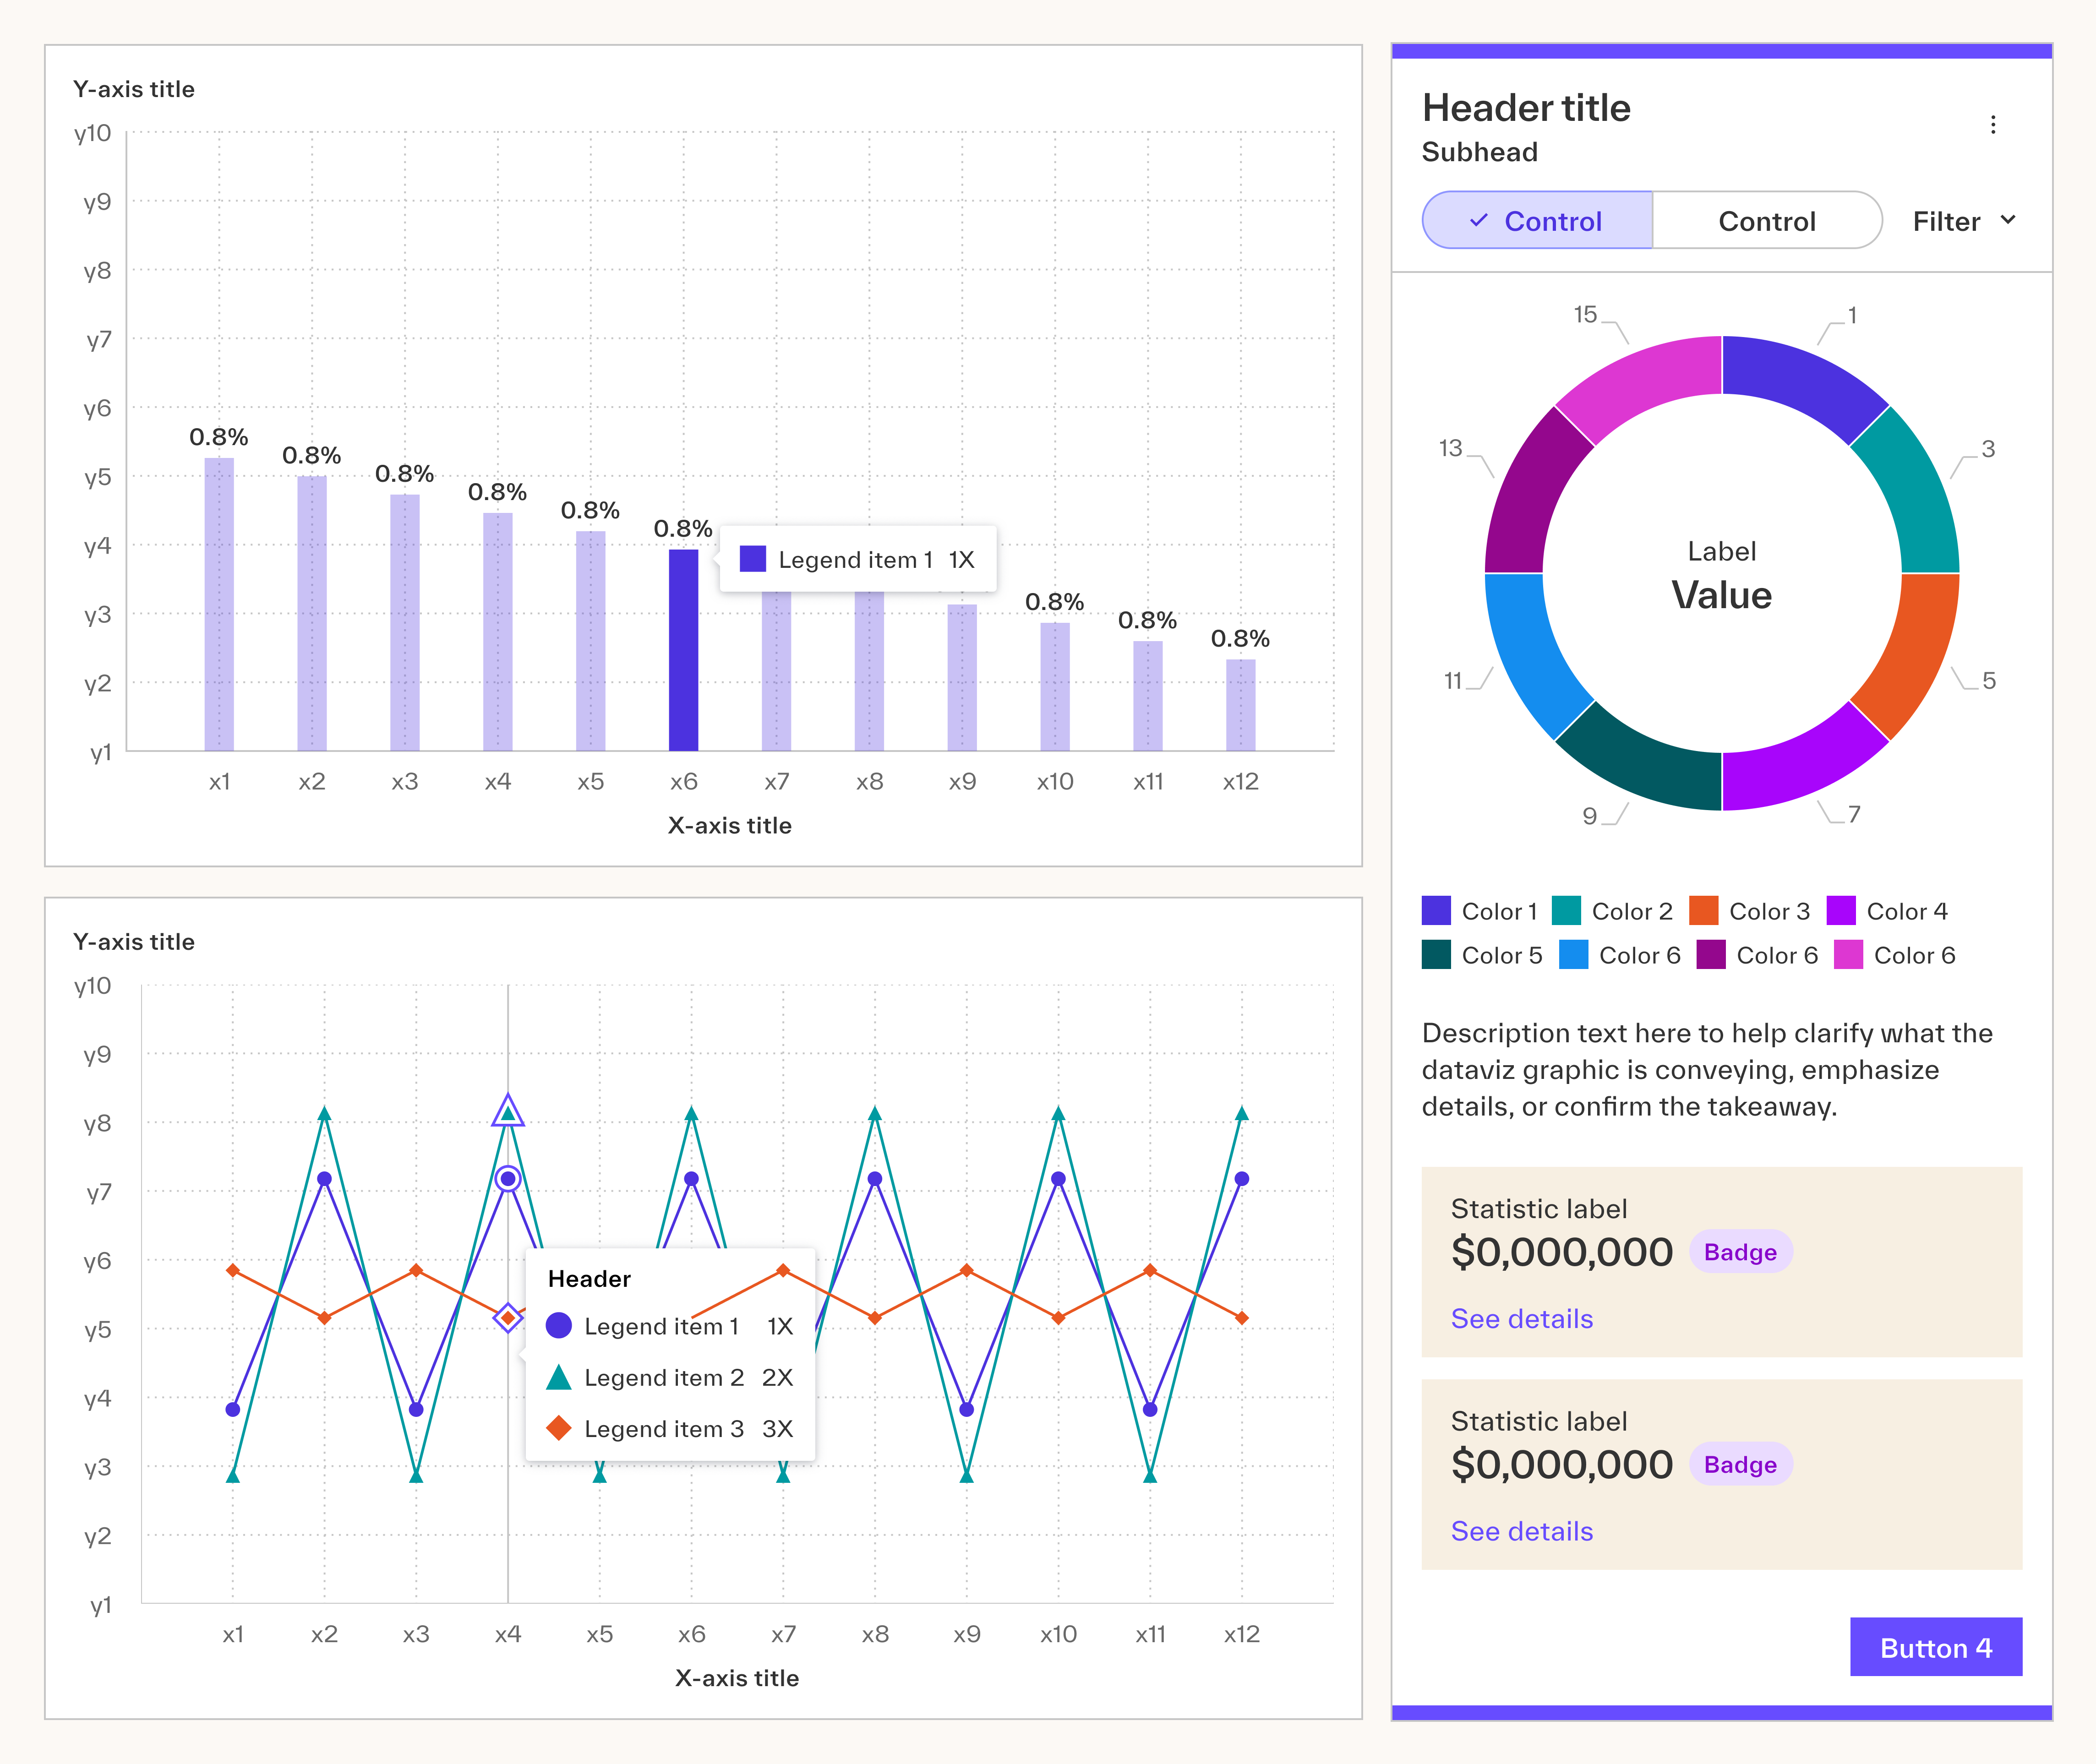2096x1764 pixels.
Task: Click the teal triangle data point at x2
Action: [x=324, y=1113]
